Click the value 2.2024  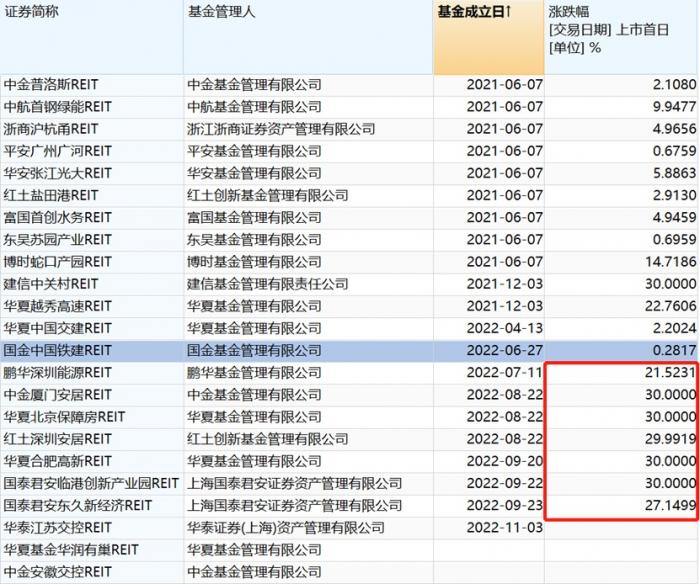pyautogui.click(x=675, y=329)
